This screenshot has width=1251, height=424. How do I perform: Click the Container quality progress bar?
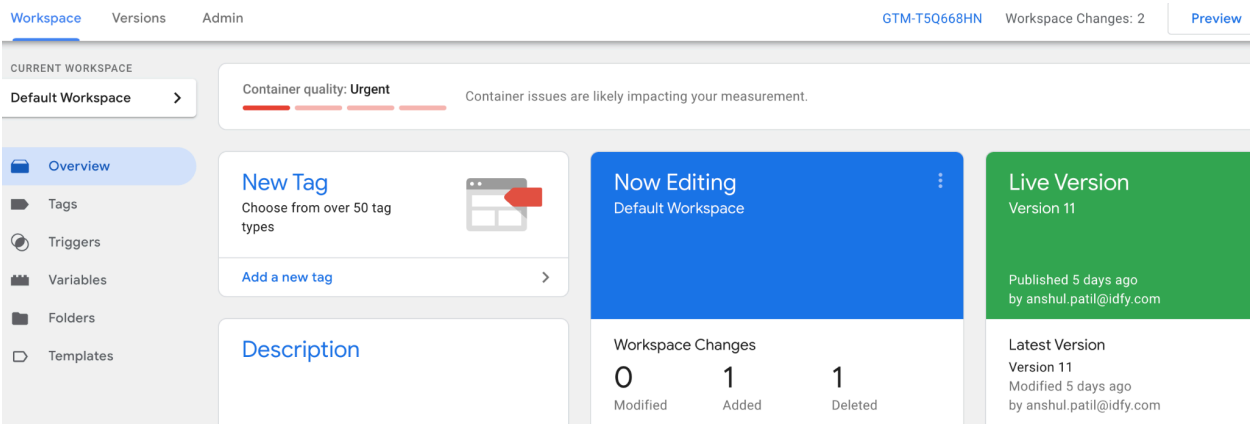[345, 108]
